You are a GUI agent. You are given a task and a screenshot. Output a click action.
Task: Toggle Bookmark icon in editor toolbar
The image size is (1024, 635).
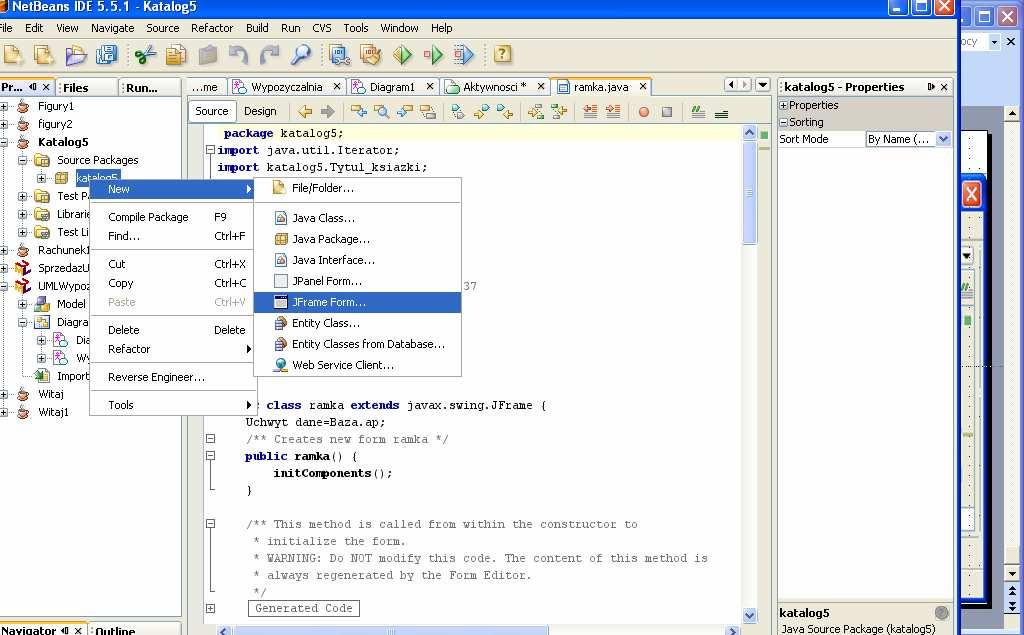(x=458, y=112)
